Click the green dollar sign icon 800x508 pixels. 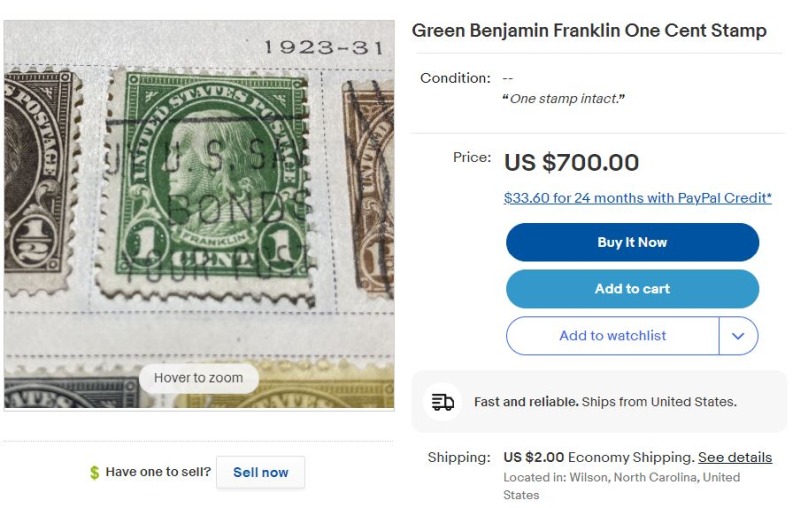94,473
